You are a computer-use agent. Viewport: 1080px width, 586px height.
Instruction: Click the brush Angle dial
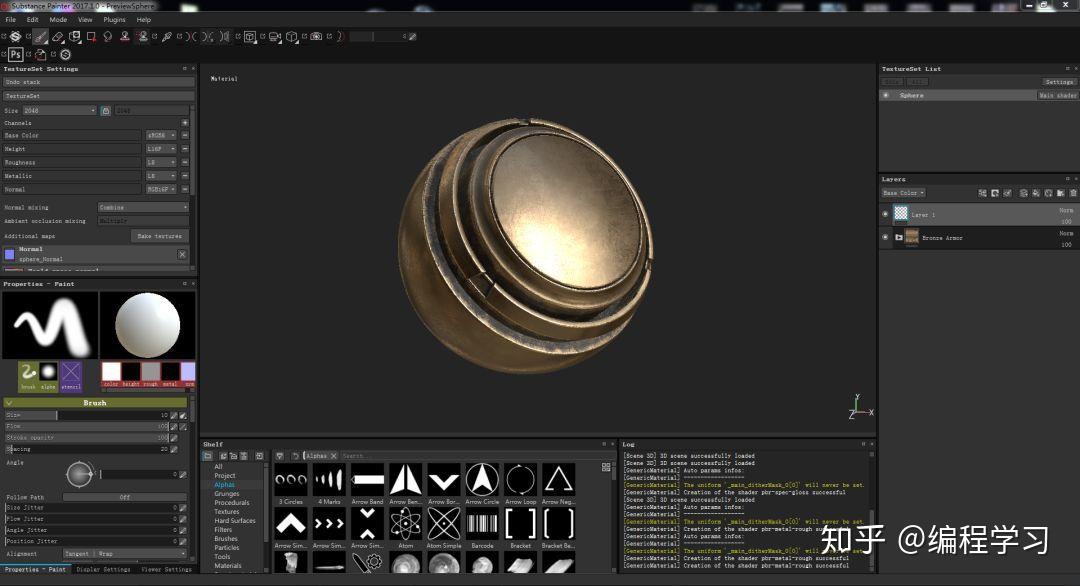click(x=79, y=474)
